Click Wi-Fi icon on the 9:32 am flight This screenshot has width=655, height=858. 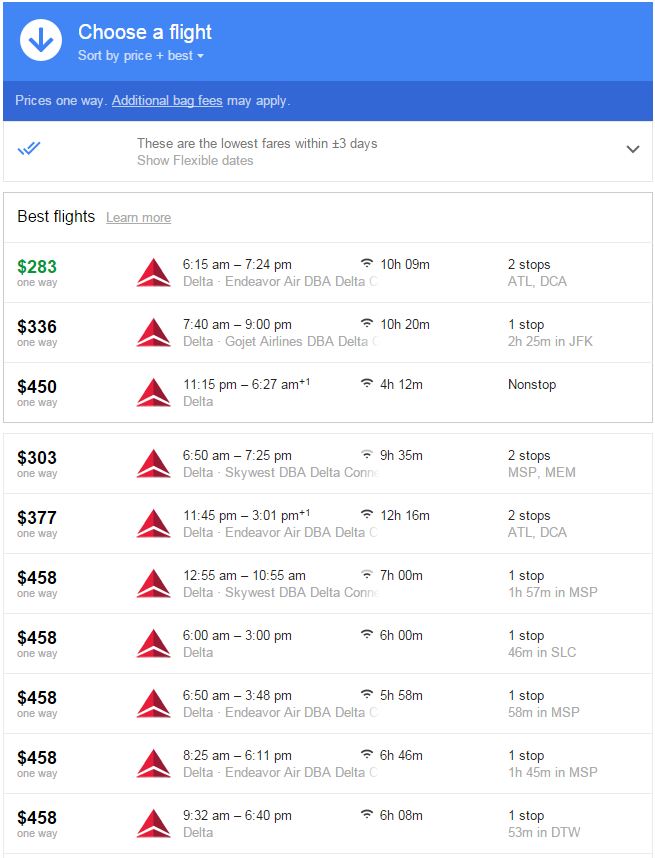click(x=367, y=815)
